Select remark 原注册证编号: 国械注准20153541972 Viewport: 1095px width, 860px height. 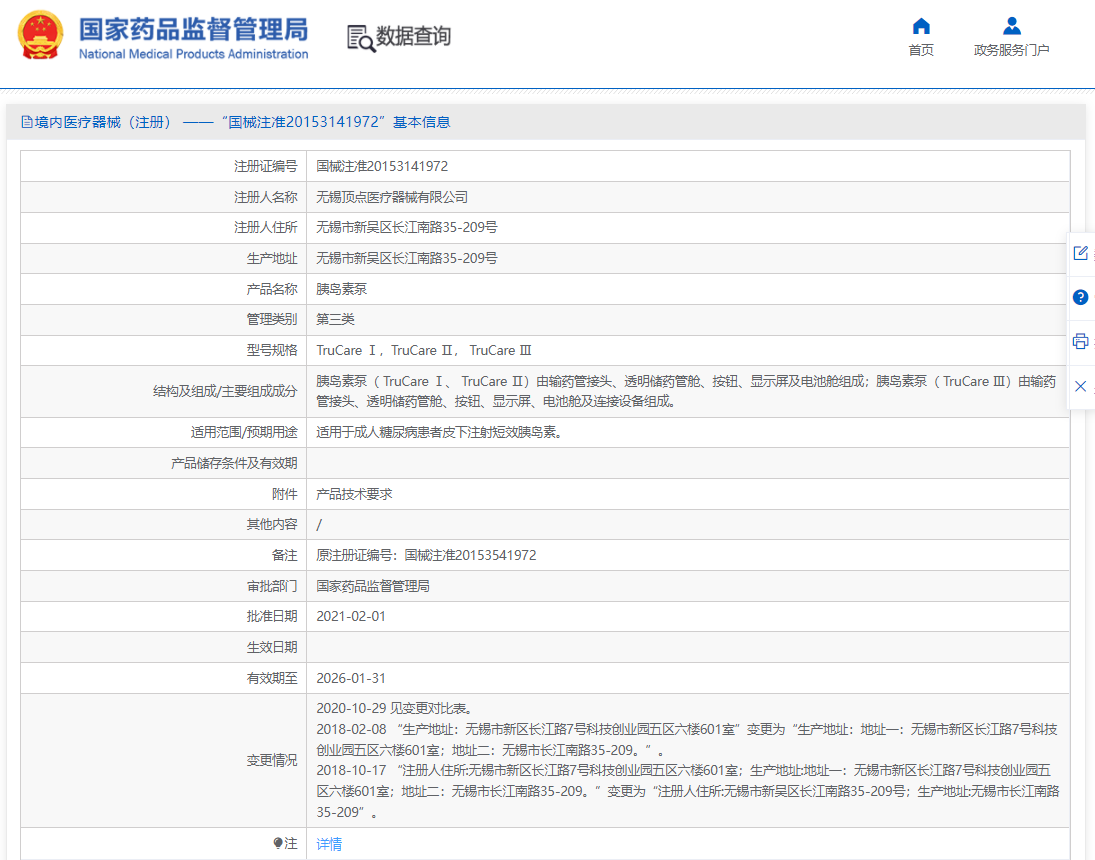click(426, 555)
